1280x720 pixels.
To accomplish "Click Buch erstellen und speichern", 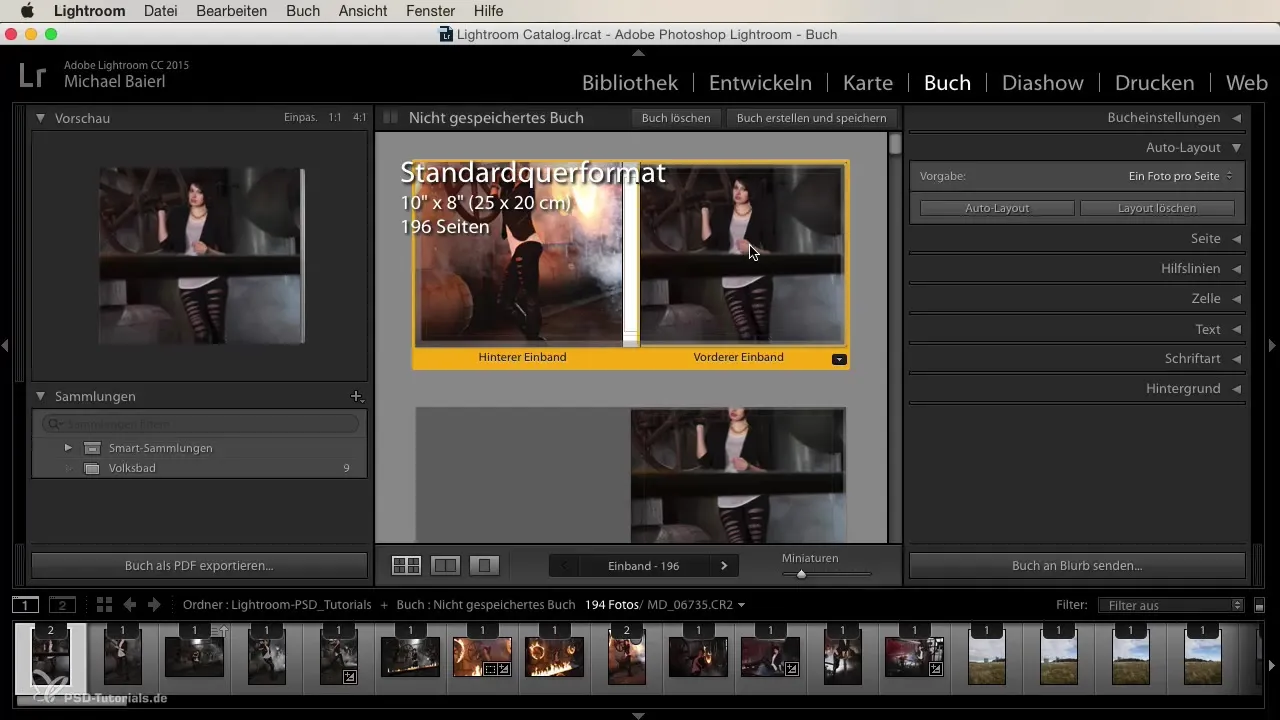I will point(811,118).
